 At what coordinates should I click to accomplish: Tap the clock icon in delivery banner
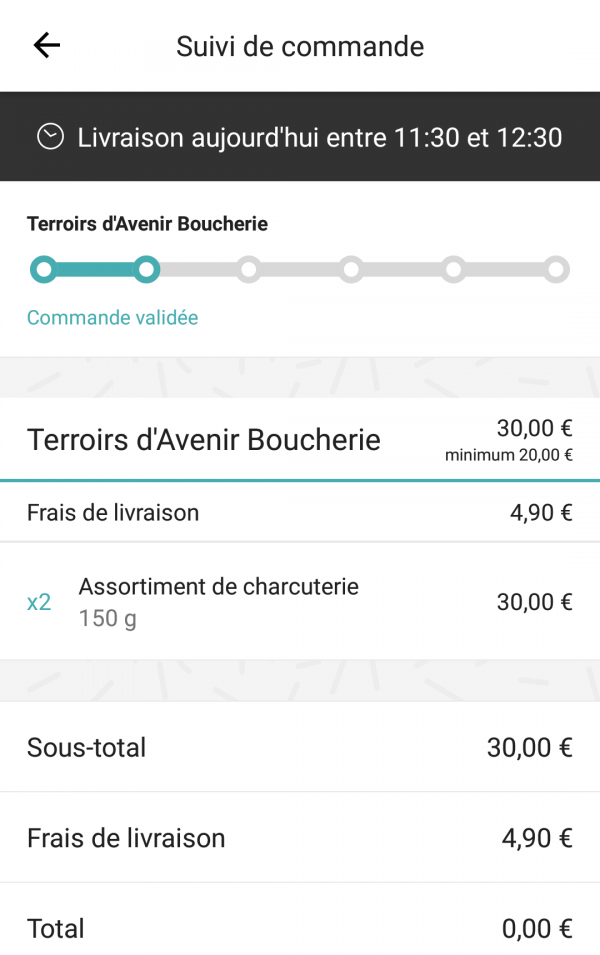[50, 136]
